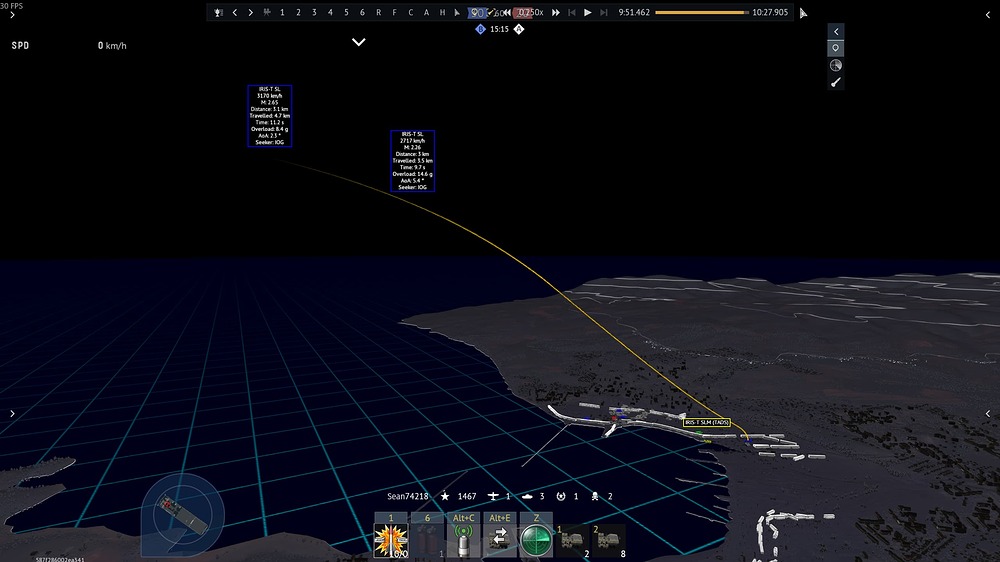Toggle the H HUD option
The width and height of the screenshot is (1000, 562).
pos(442,12)
